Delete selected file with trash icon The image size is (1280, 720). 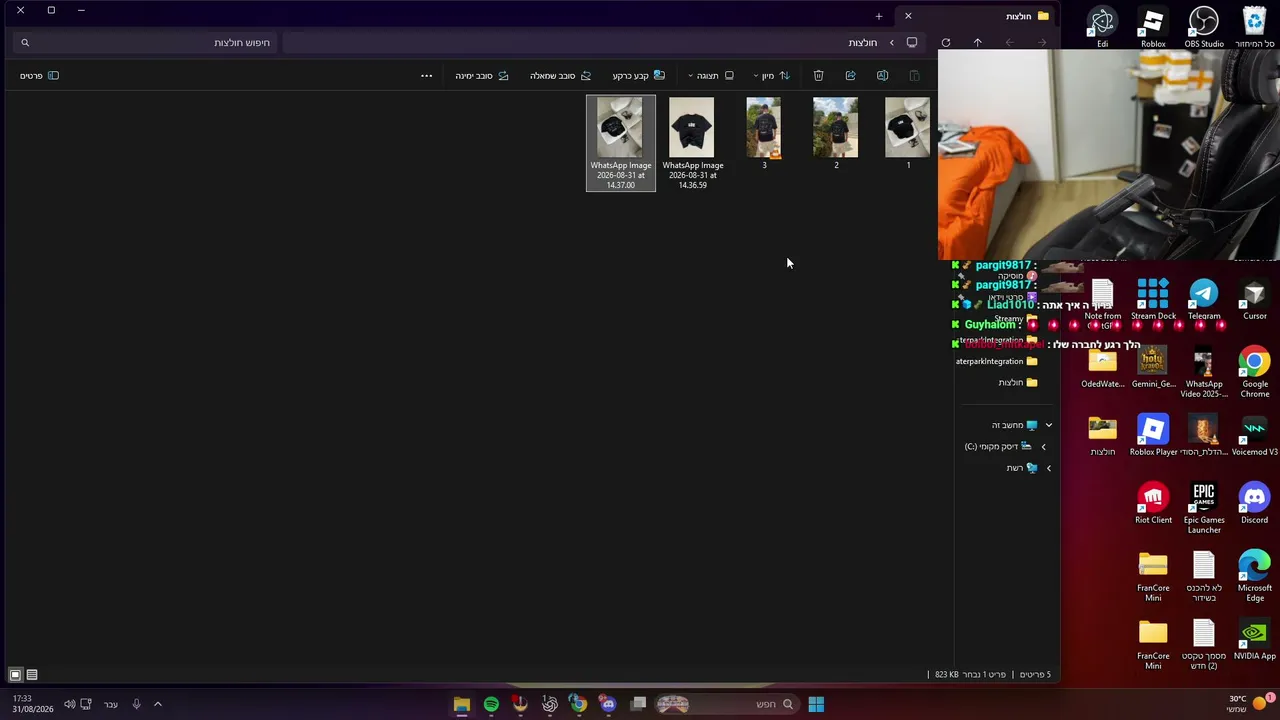[x=818, y=76]
